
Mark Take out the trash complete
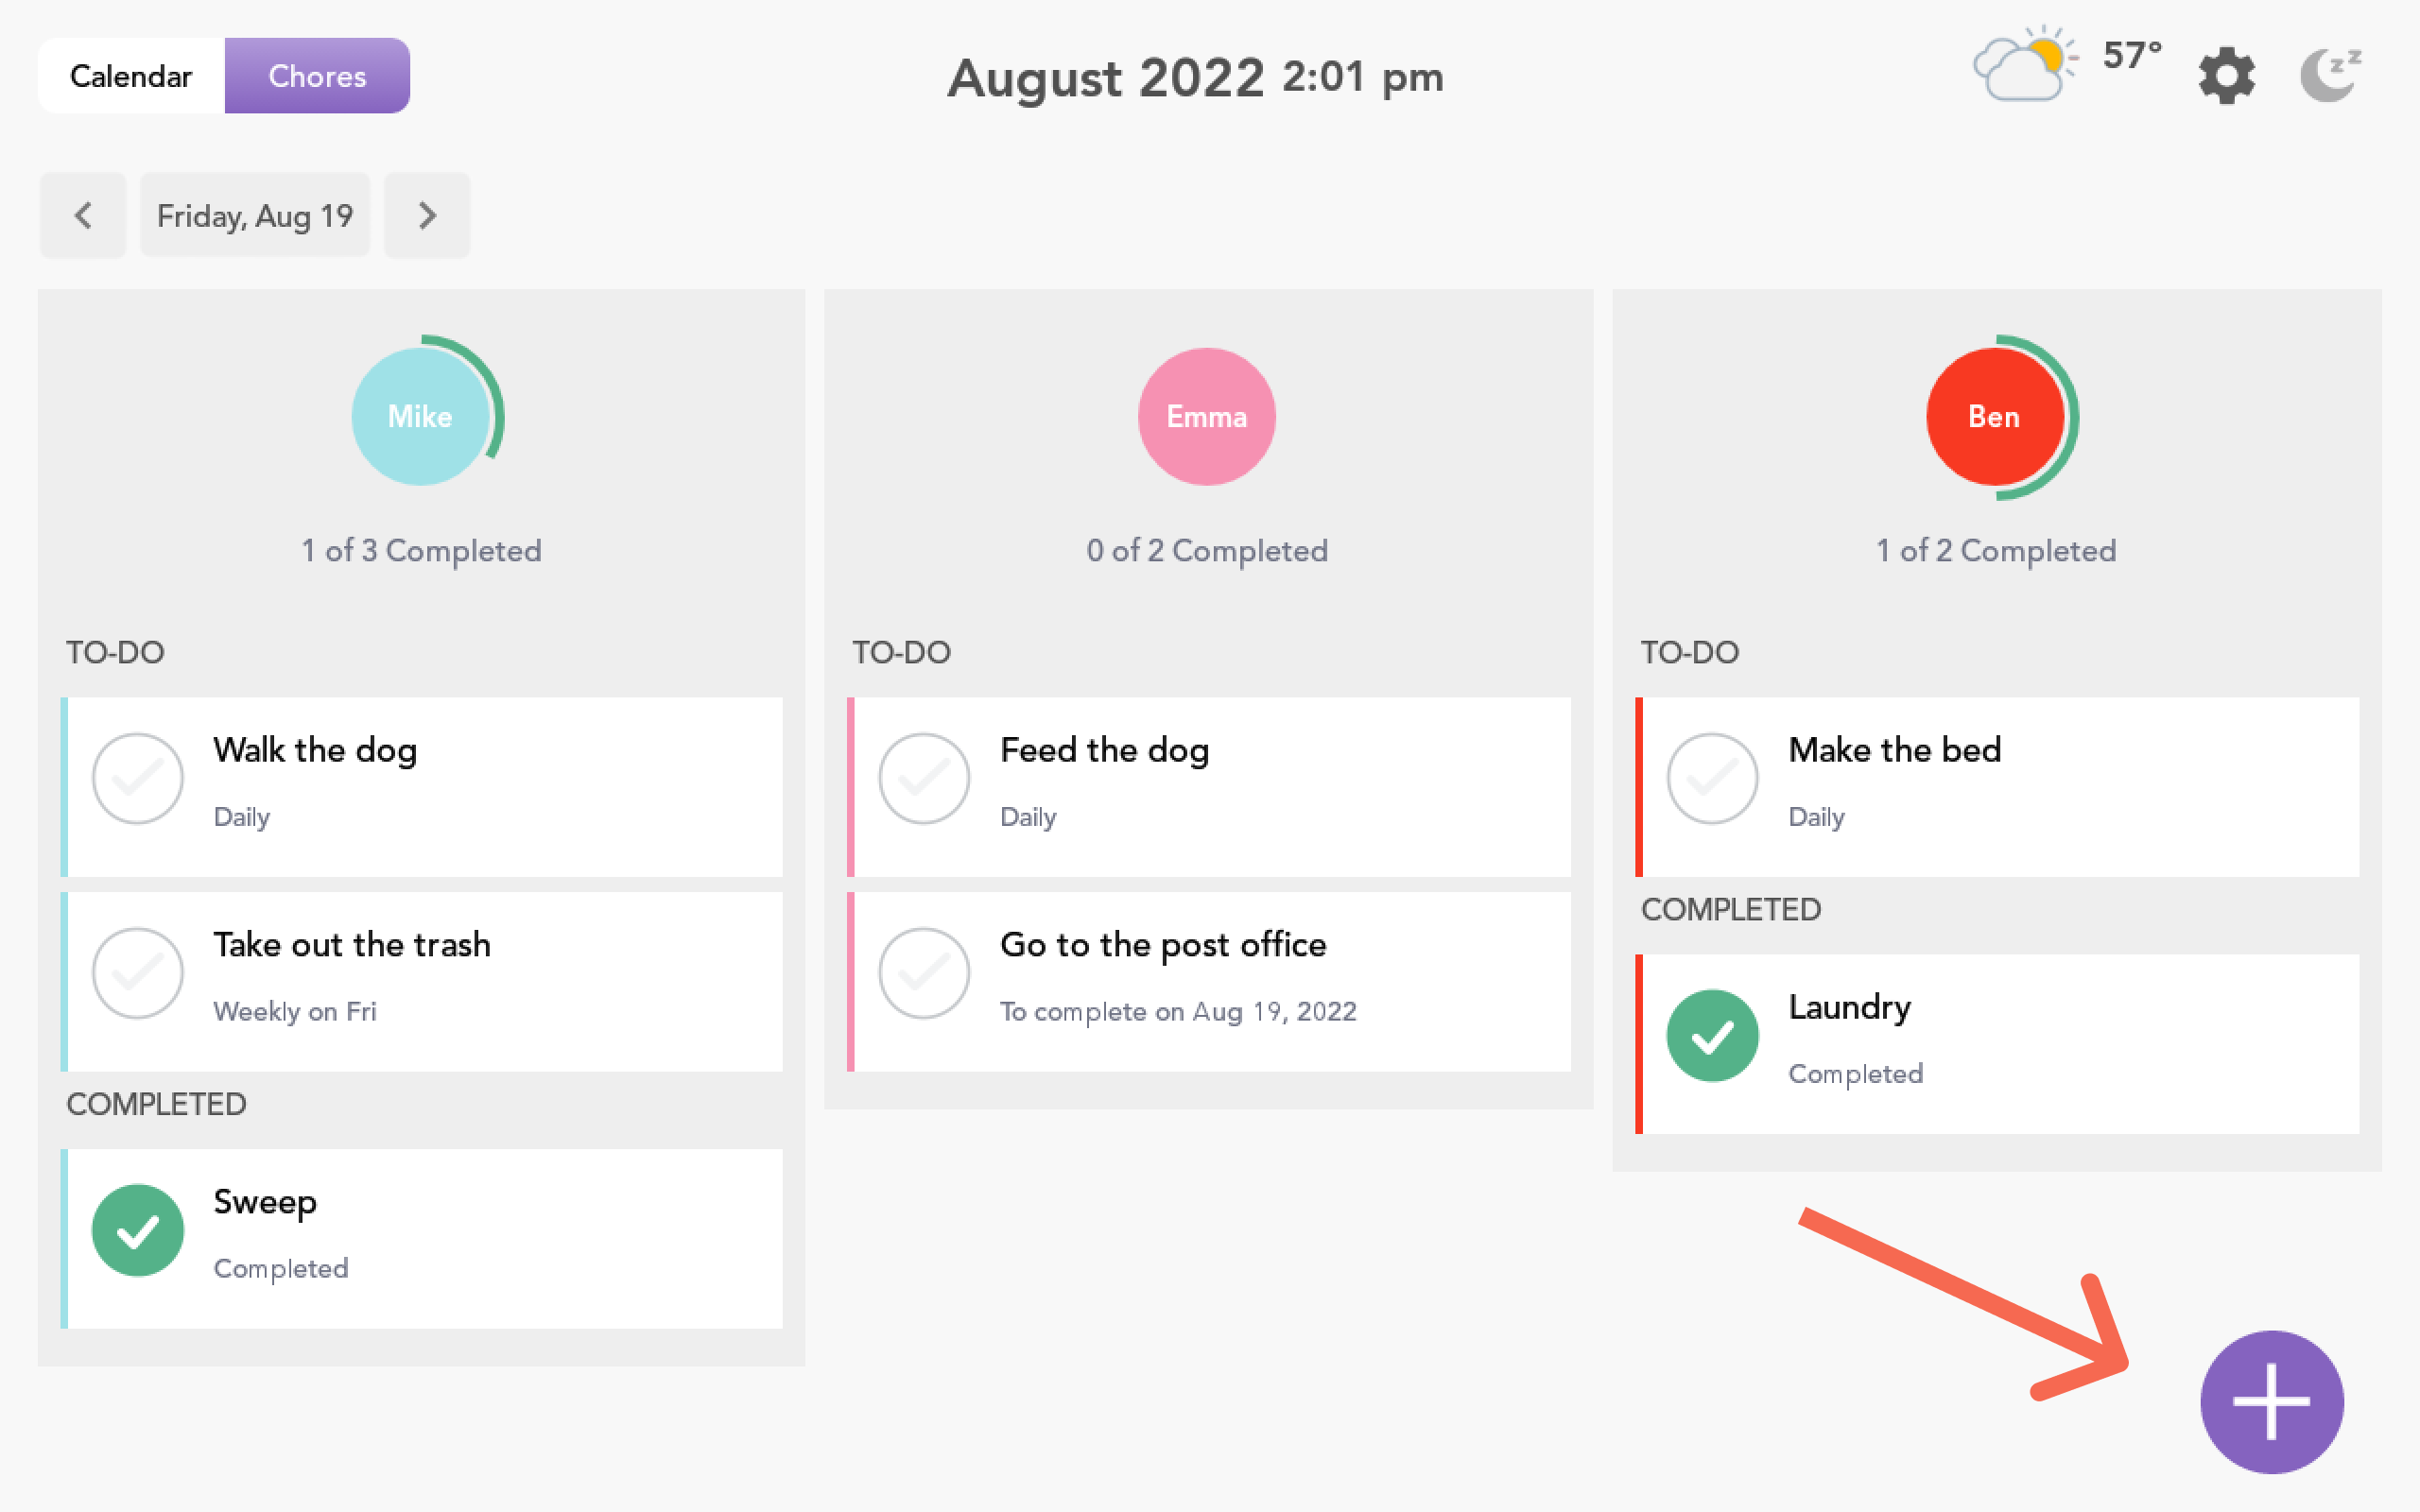[137, 972]
